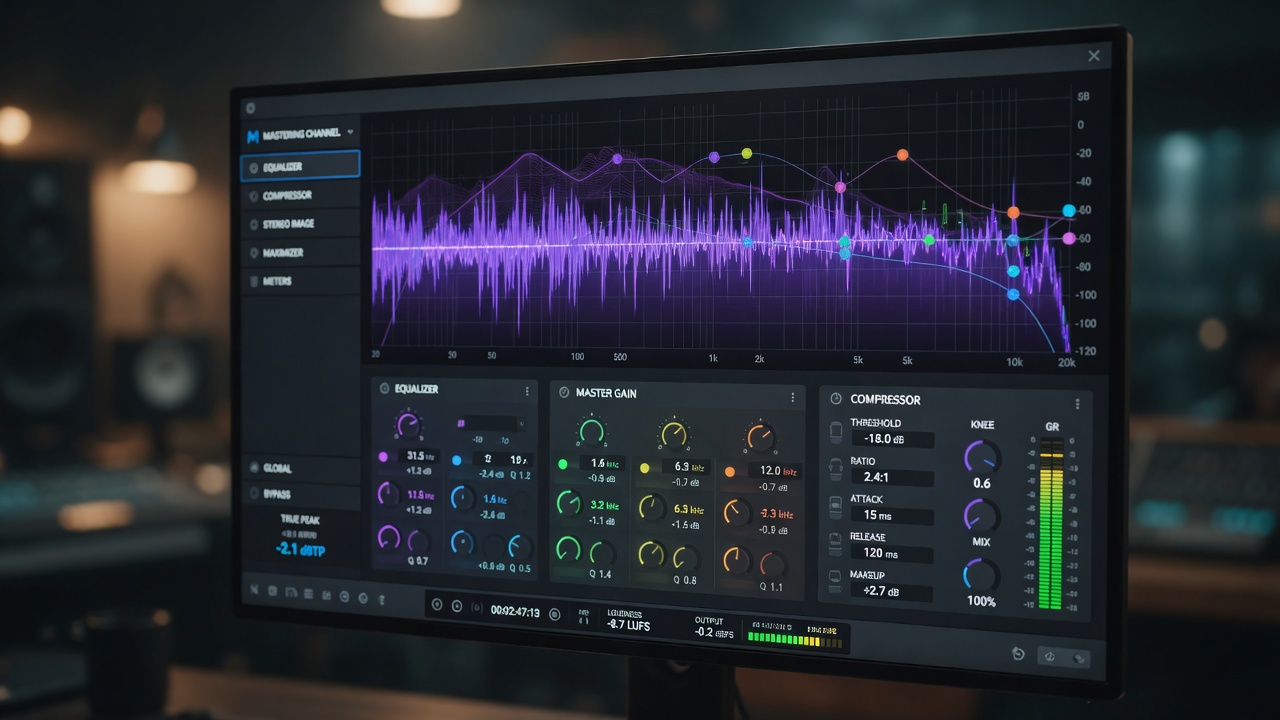Toggle the Bypass option

tap(300, 494)
